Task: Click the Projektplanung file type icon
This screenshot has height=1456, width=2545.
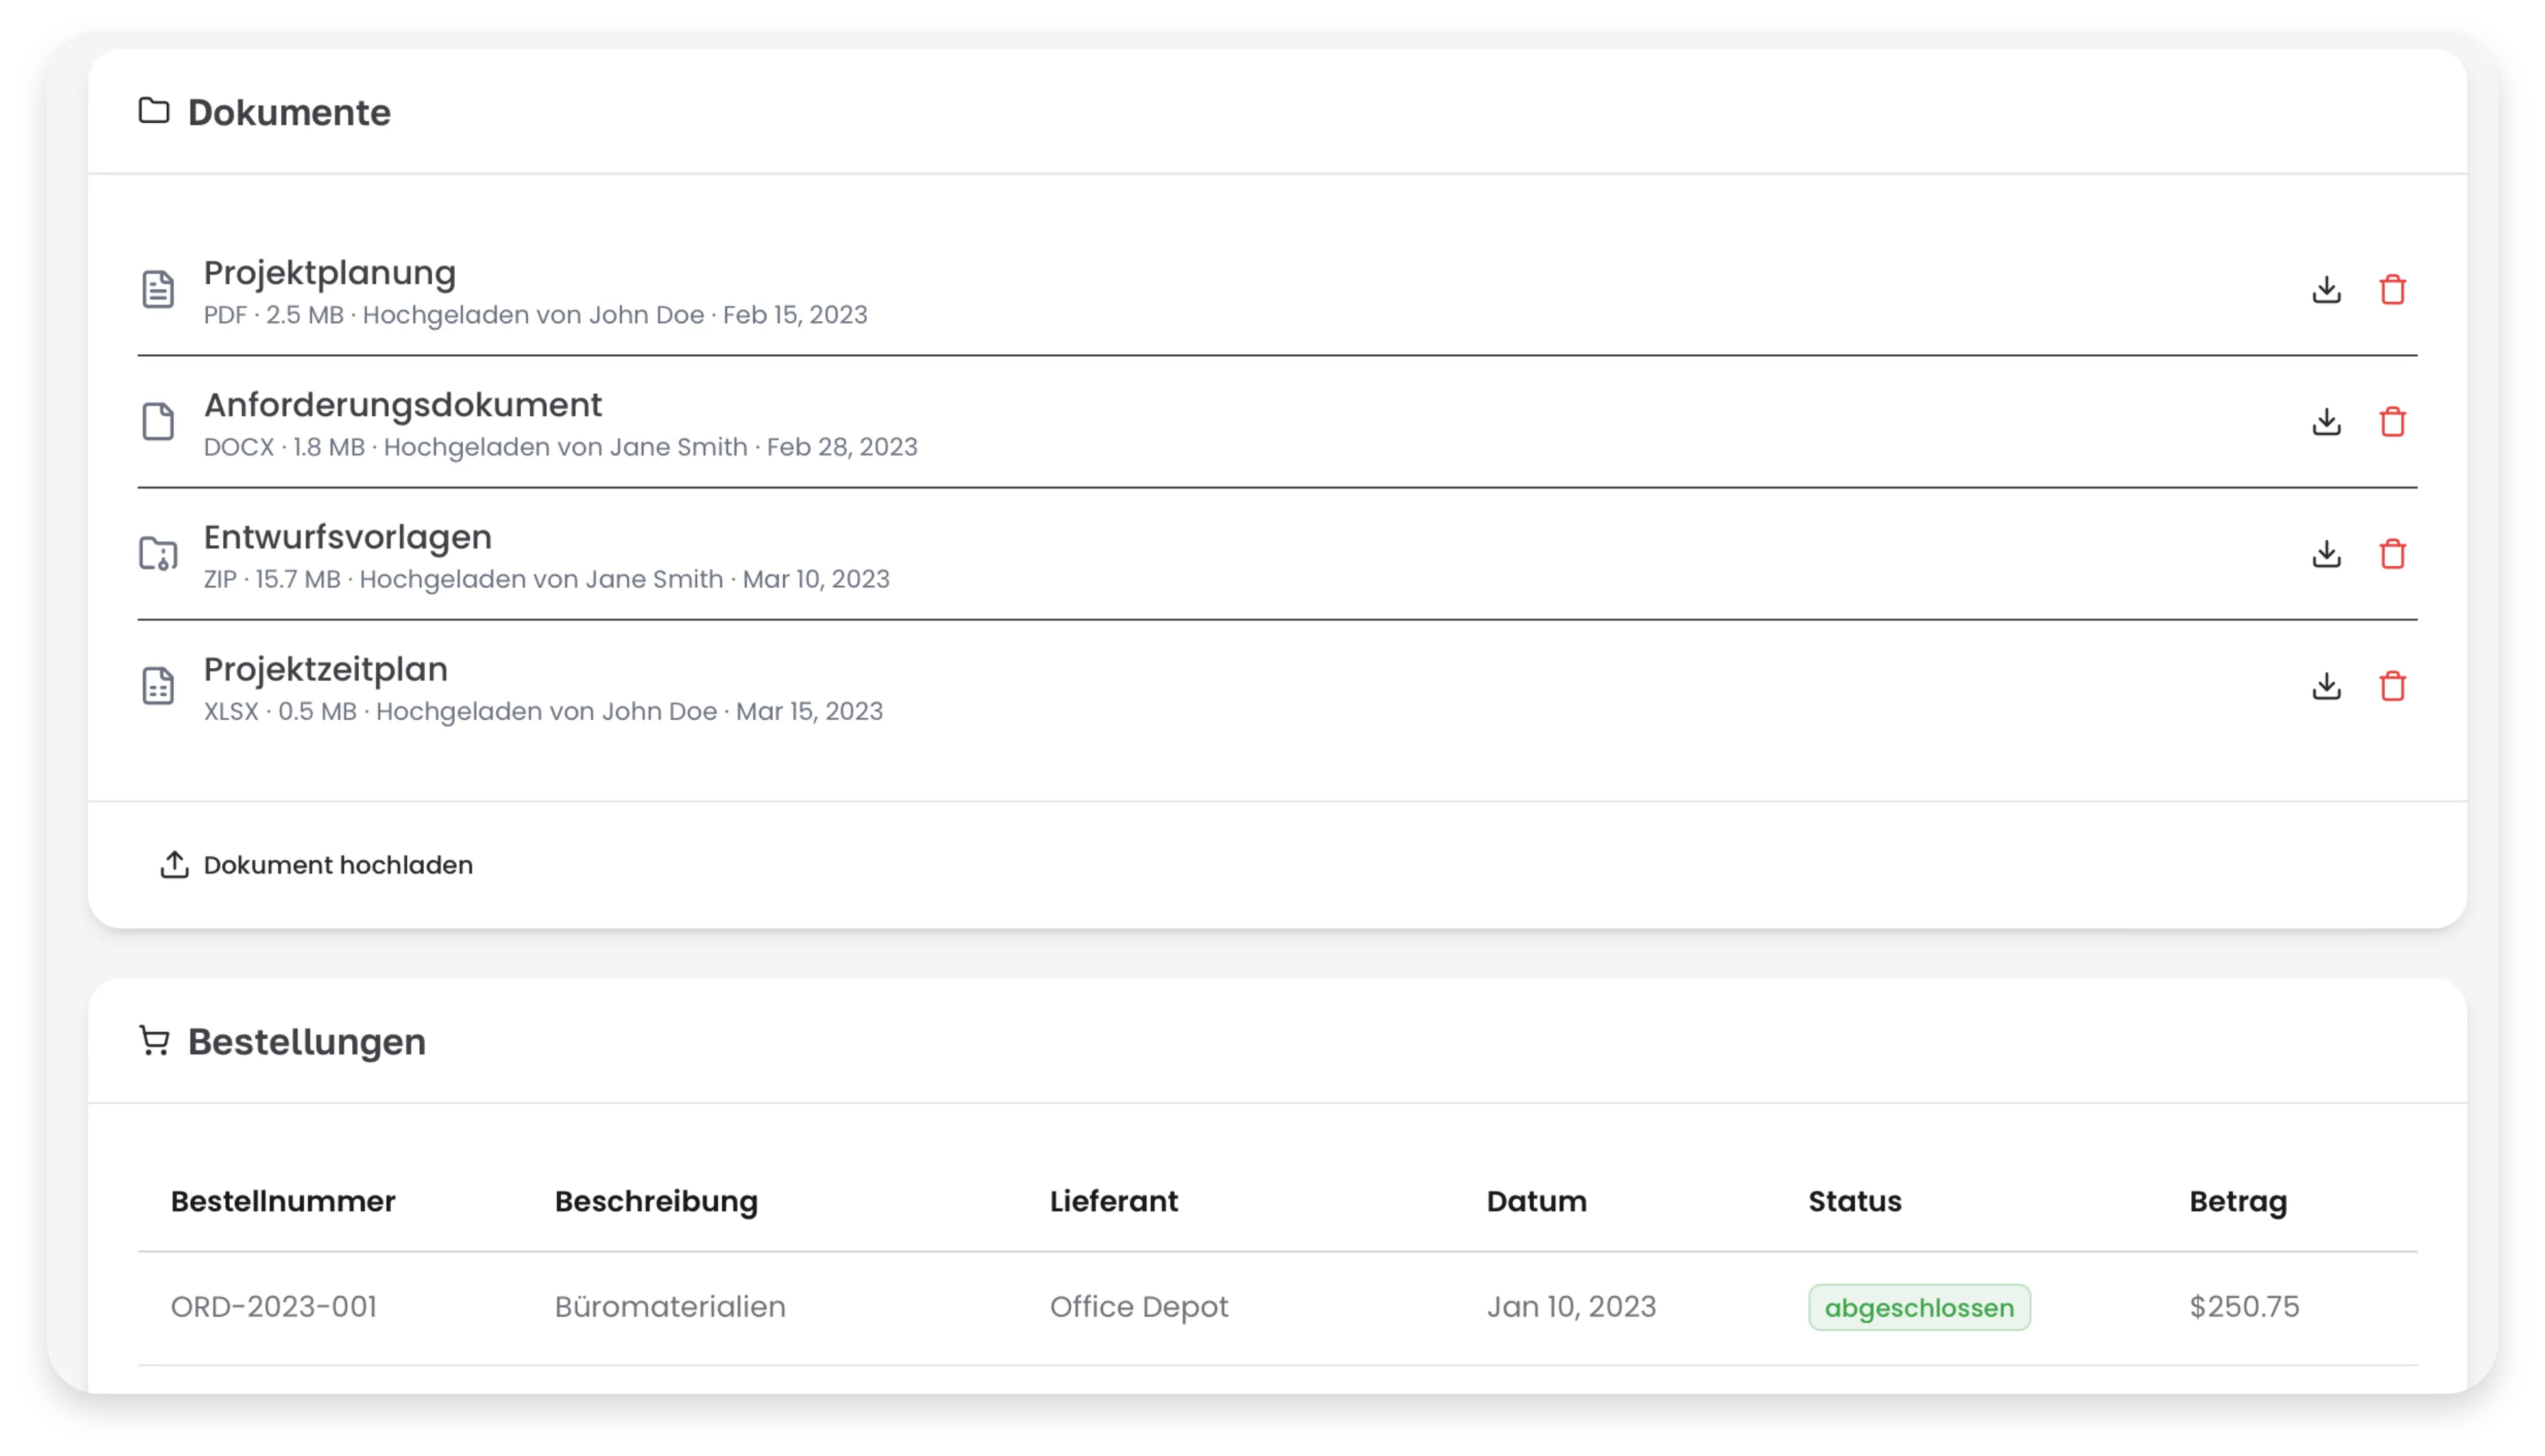Action: [x=158, y=290]
